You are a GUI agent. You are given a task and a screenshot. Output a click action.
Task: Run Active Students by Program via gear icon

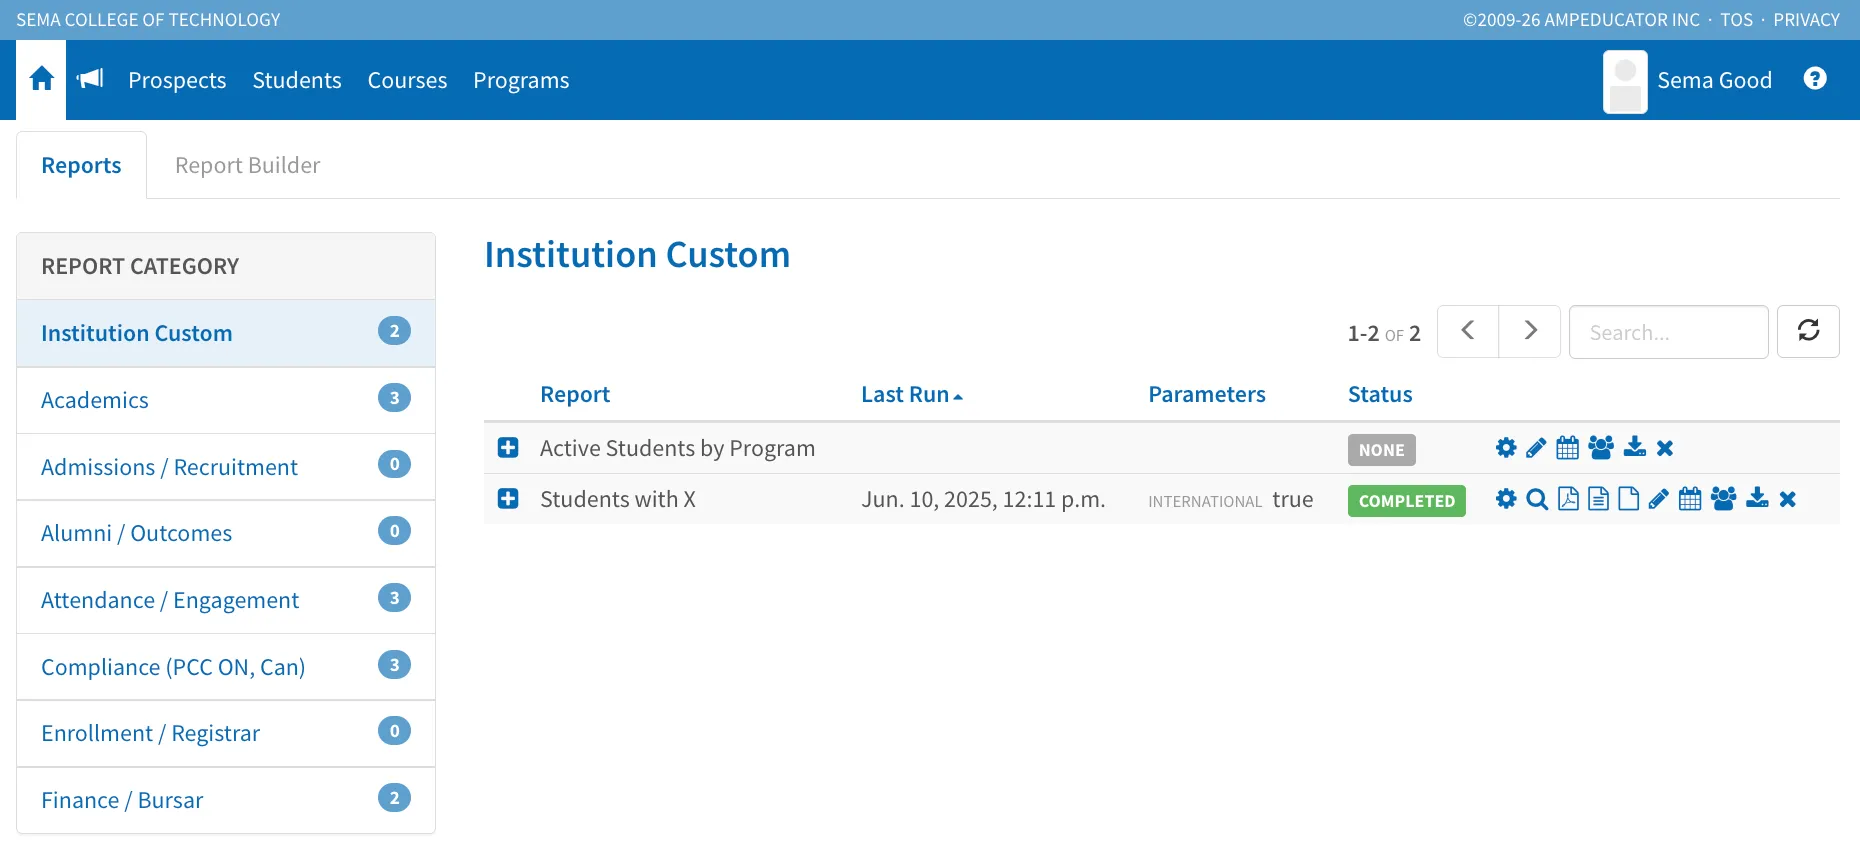pyautogui.click(x=1506, y=447)
